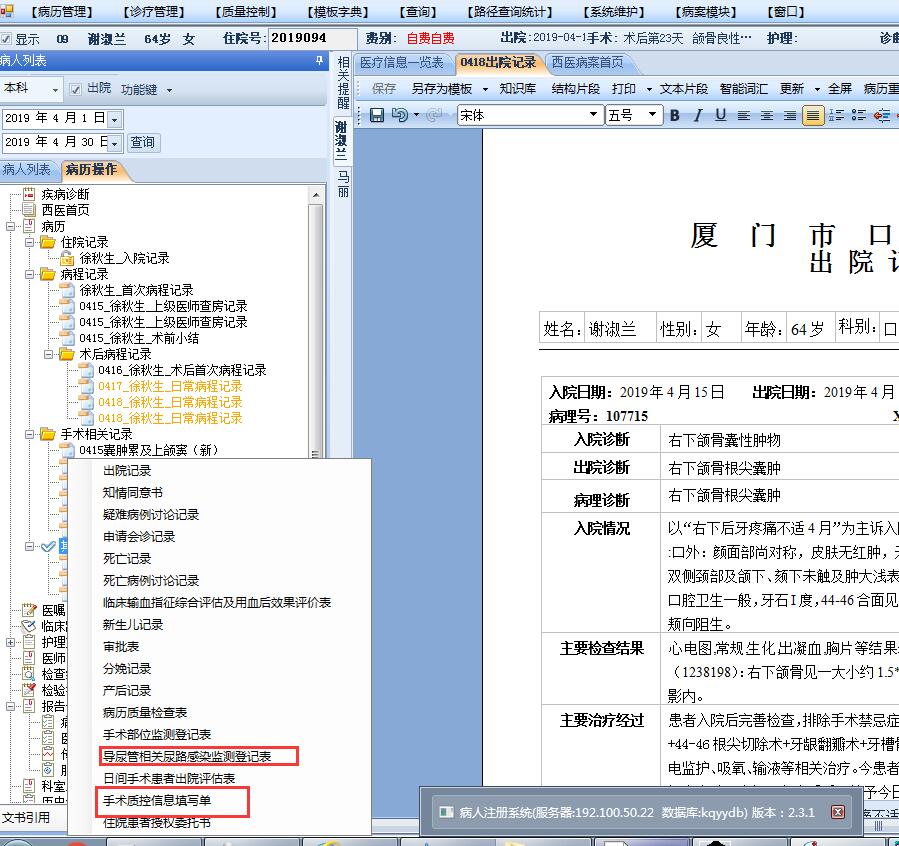Click the 病程记录 folder icon

click(48, 274)
